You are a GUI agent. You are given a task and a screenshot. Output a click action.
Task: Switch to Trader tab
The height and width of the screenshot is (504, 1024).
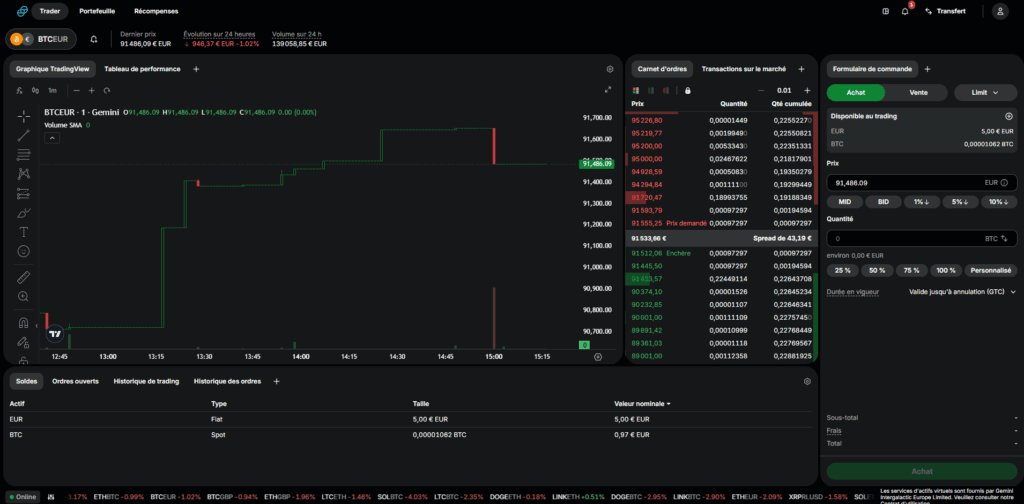[50, 11]
